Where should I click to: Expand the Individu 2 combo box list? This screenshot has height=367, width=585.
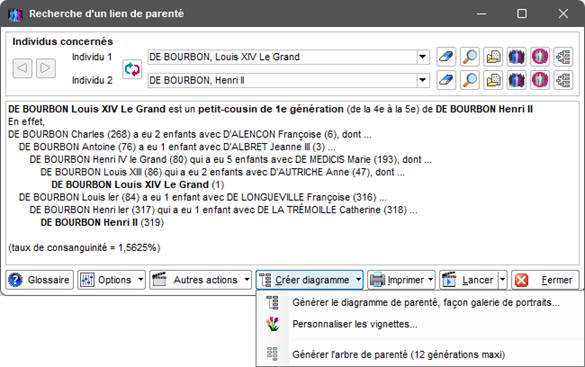[422, 80]
